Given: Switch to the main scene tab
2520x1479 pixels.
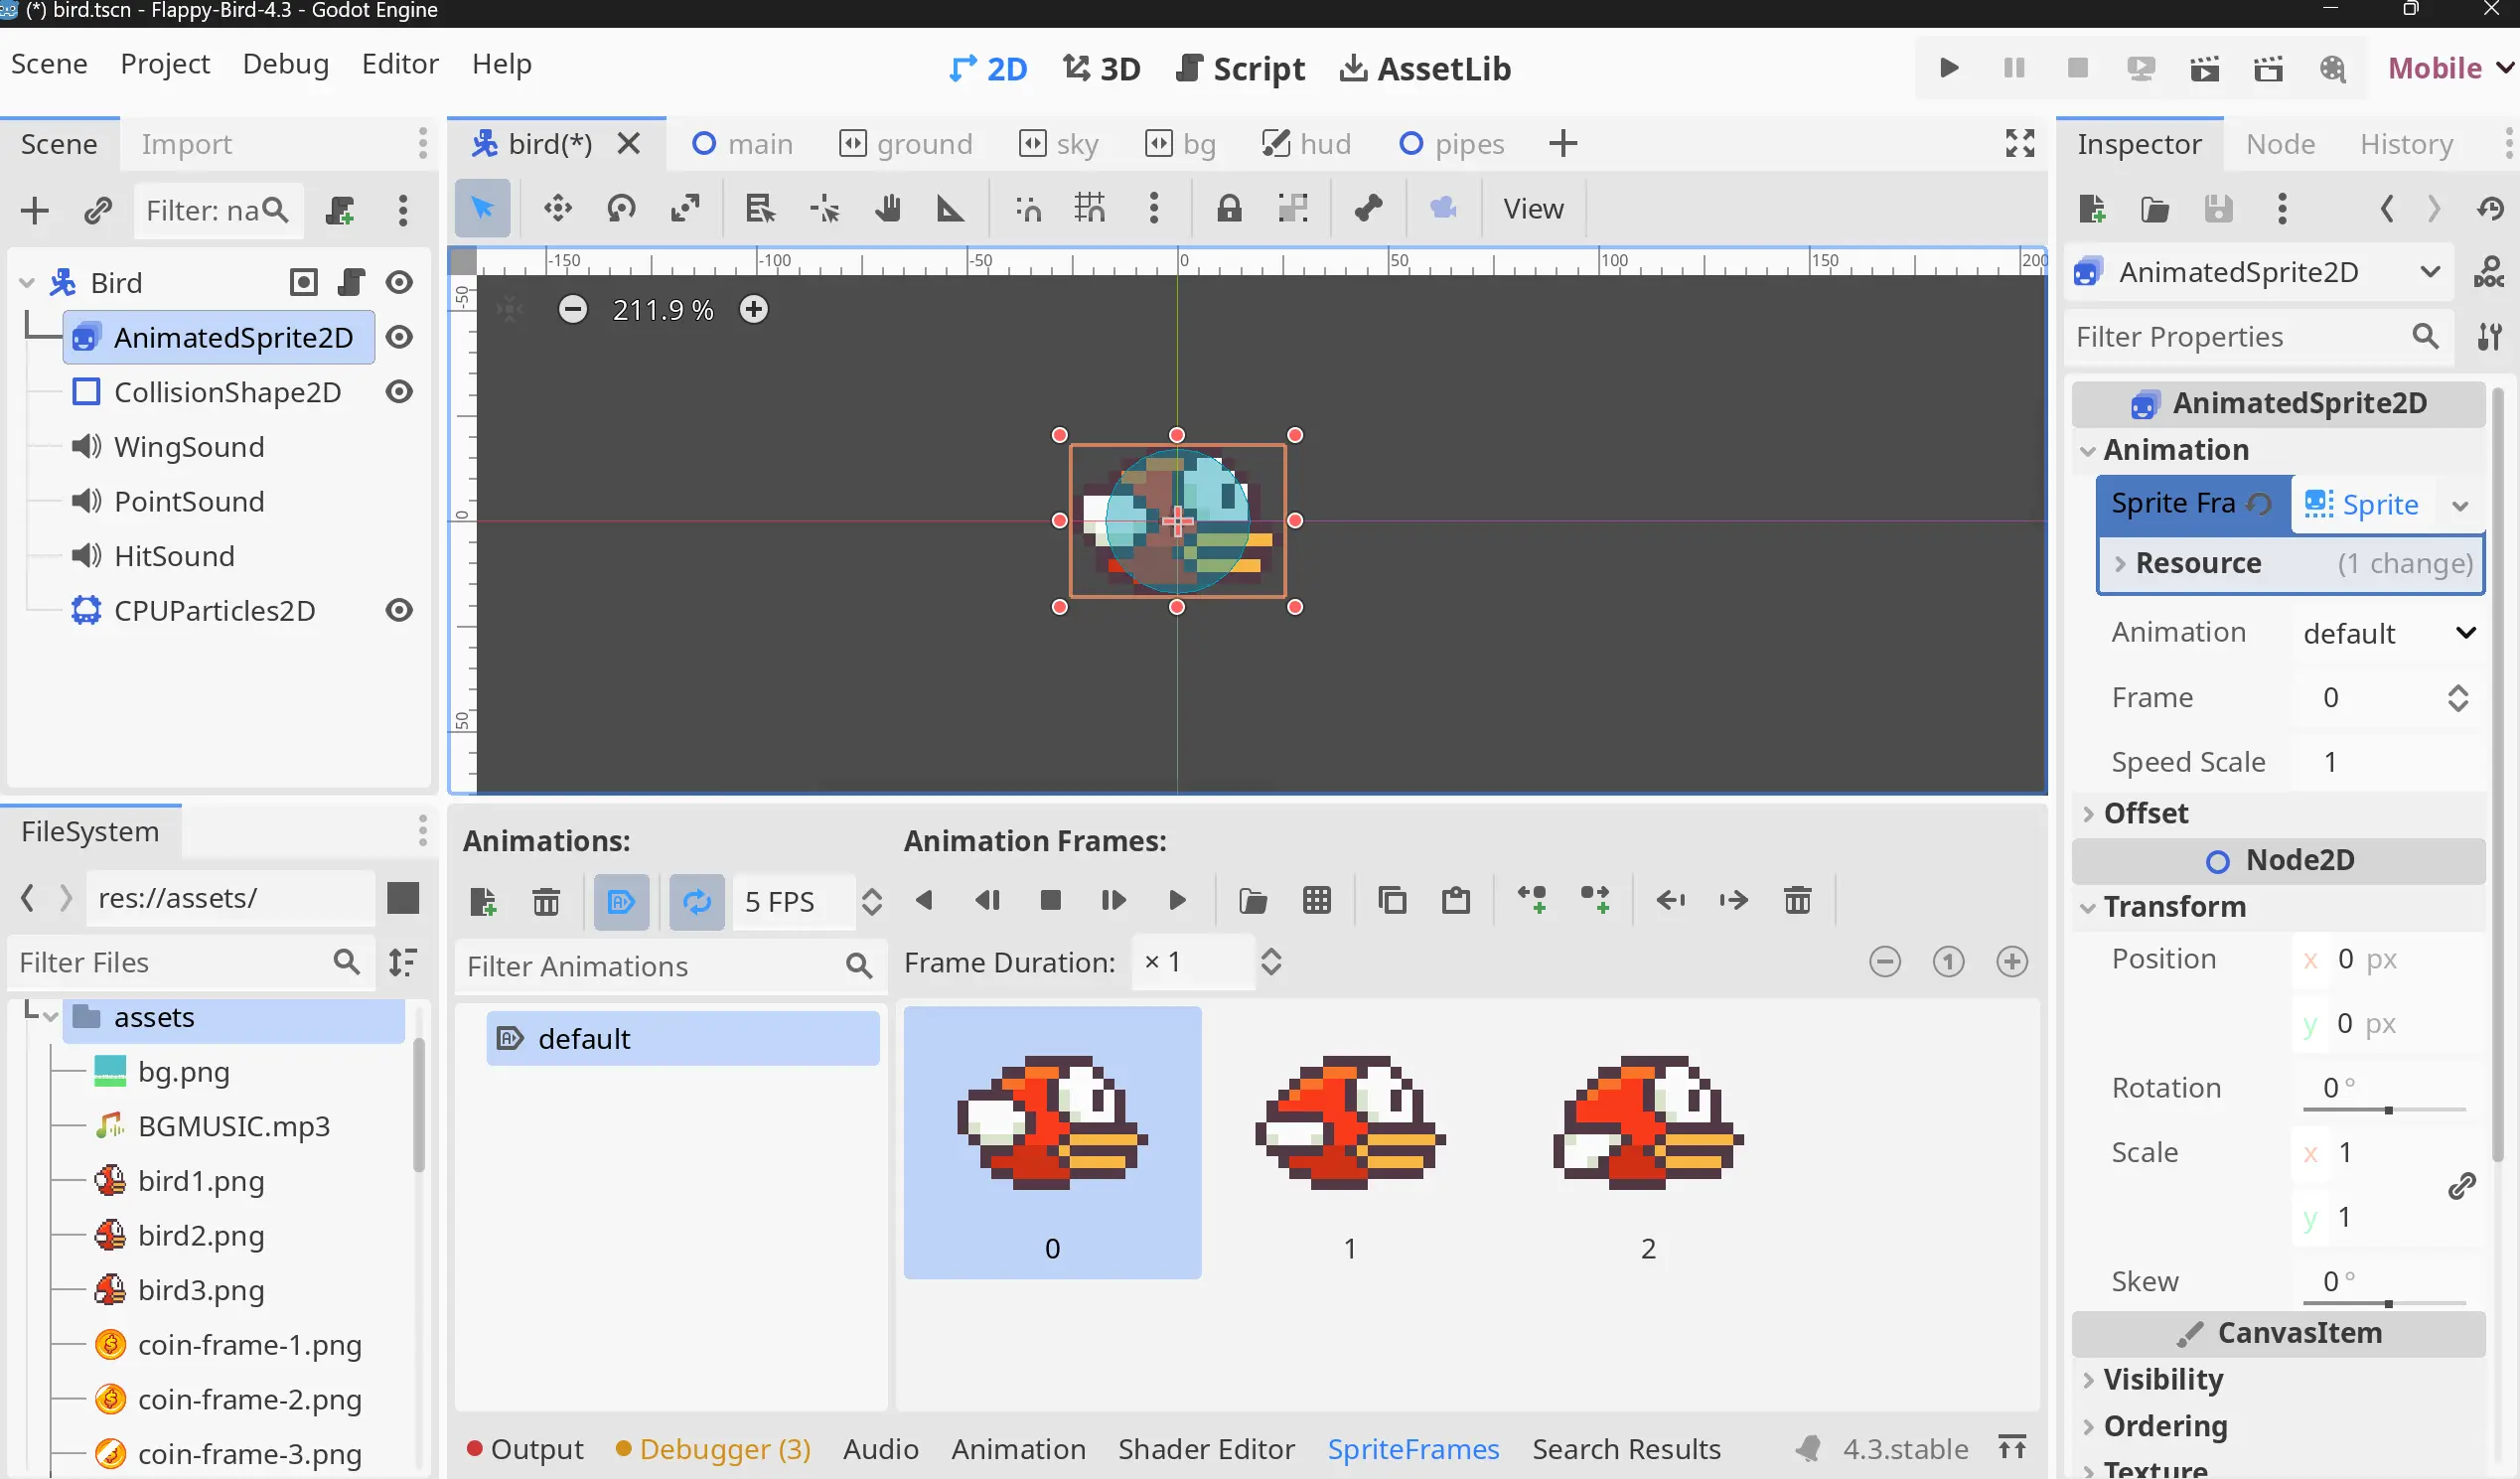Looking at the screenshot, I should pyautogui.click(x=743, y=144).
